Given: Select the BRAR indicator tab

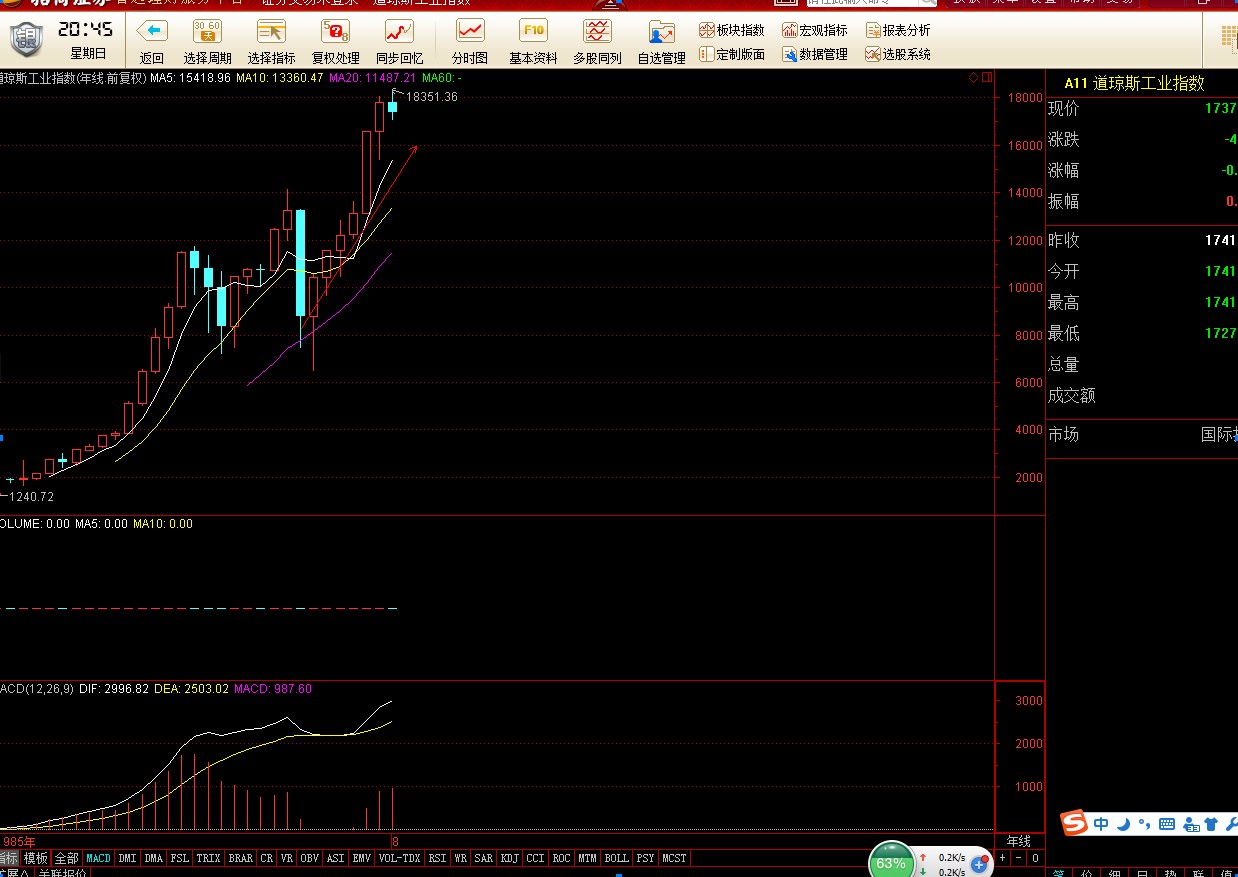Looking at the screenshot, I should (240, 858).
